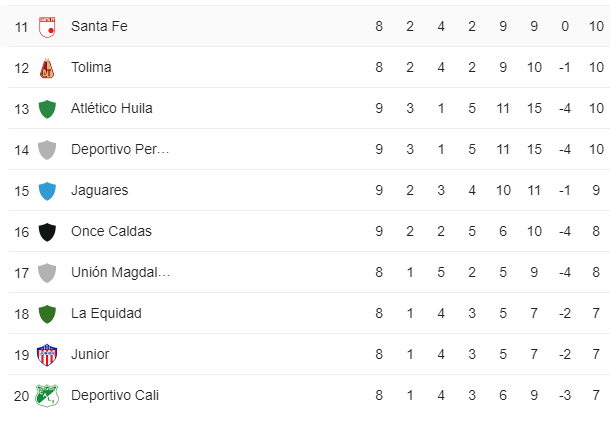Click the Deportivo Cali team crest

[47, 396]
